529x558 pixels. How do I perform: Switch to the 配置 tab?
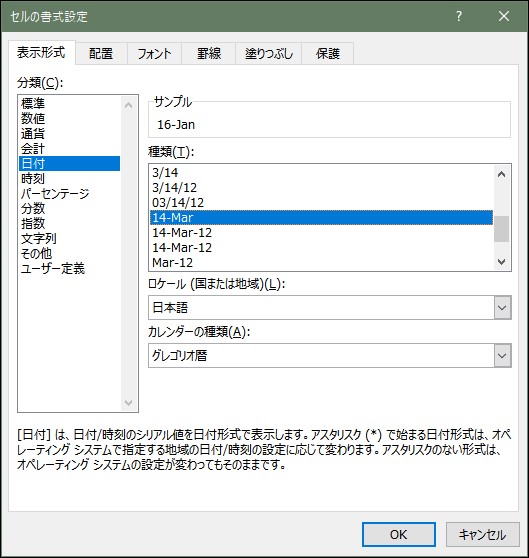tap(101, 53)
